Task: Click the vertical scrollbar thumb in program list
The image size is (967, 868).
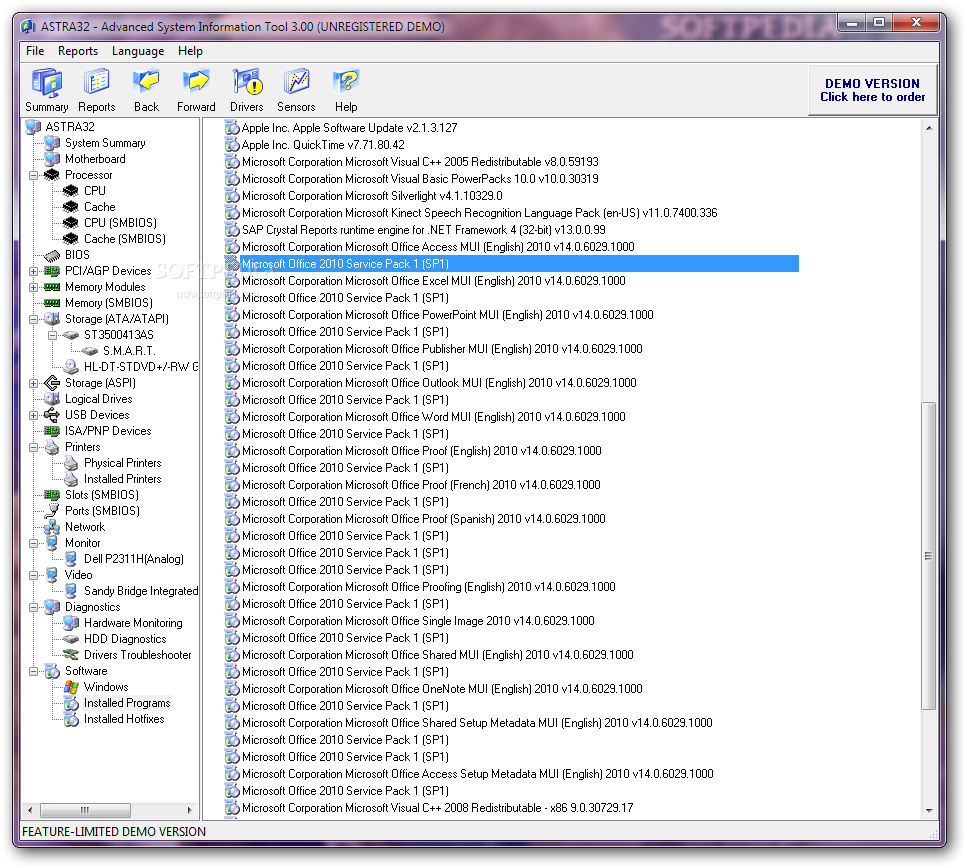Action: click(928, 556)
